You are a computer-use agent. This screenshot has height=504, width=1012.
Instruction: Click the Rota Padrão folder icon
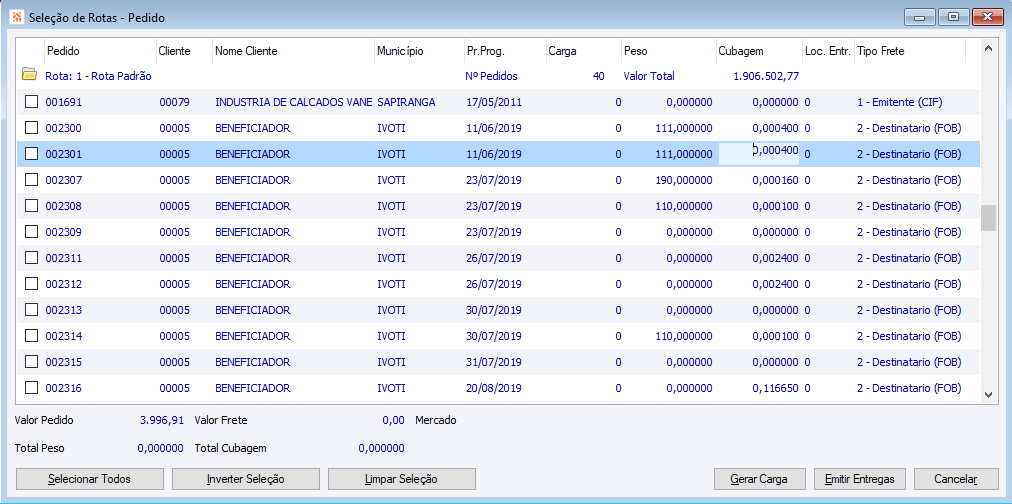[x=28, y=75]
